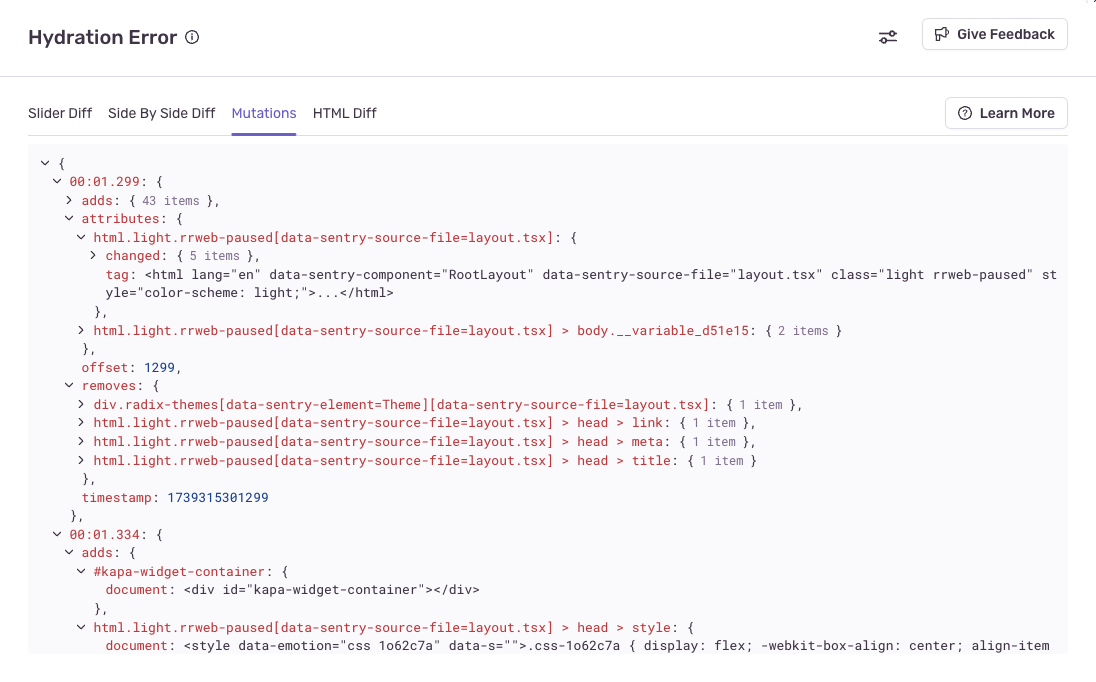Screen dimensions: 1096x682
Task: Expand the body.__variable_d51e15 node
Action: pos(82,330)
